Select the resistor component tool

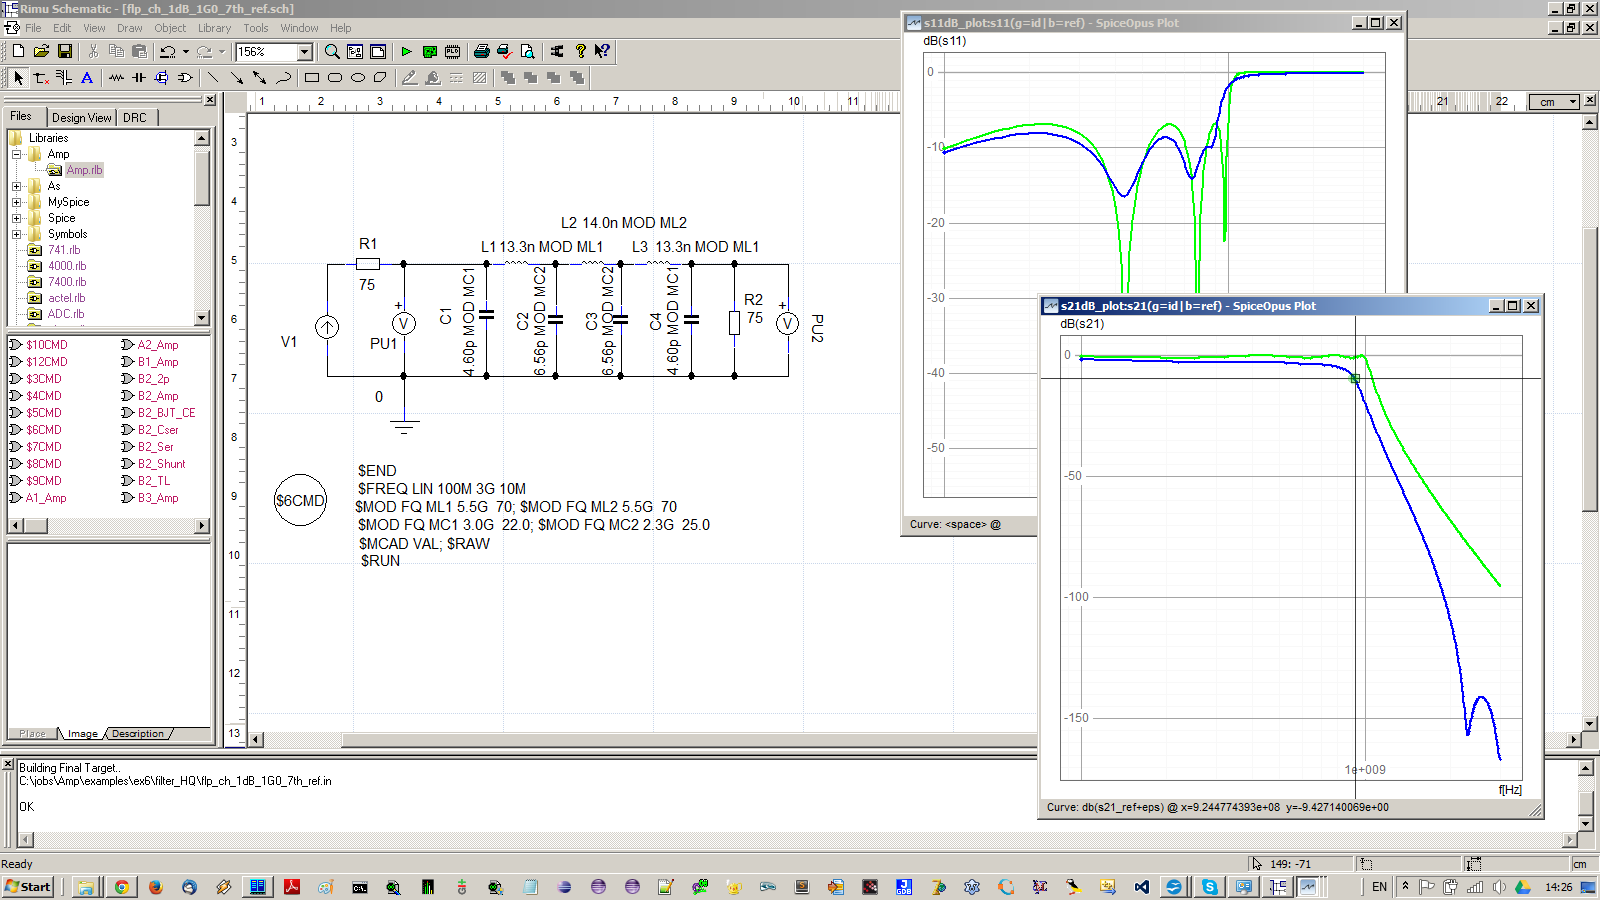tap(117, 78)
